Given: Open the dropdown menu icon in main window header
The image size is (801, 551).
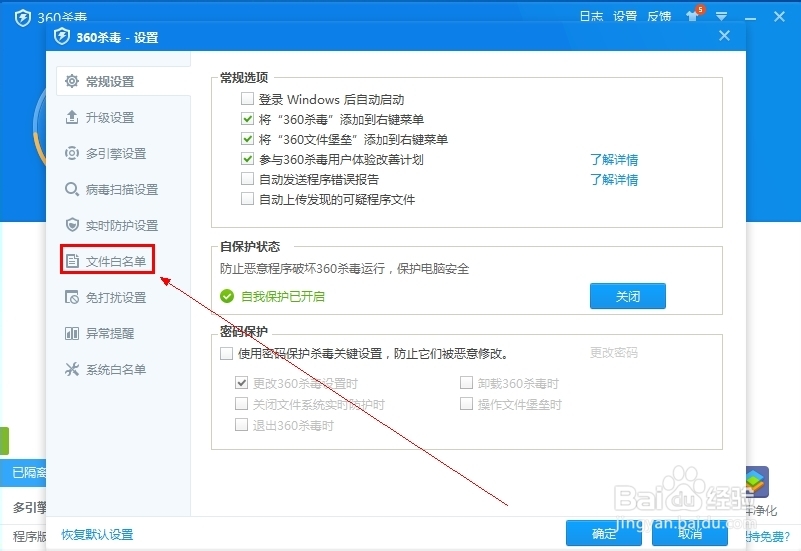Looking at the screenshot, I should [721, 16].
